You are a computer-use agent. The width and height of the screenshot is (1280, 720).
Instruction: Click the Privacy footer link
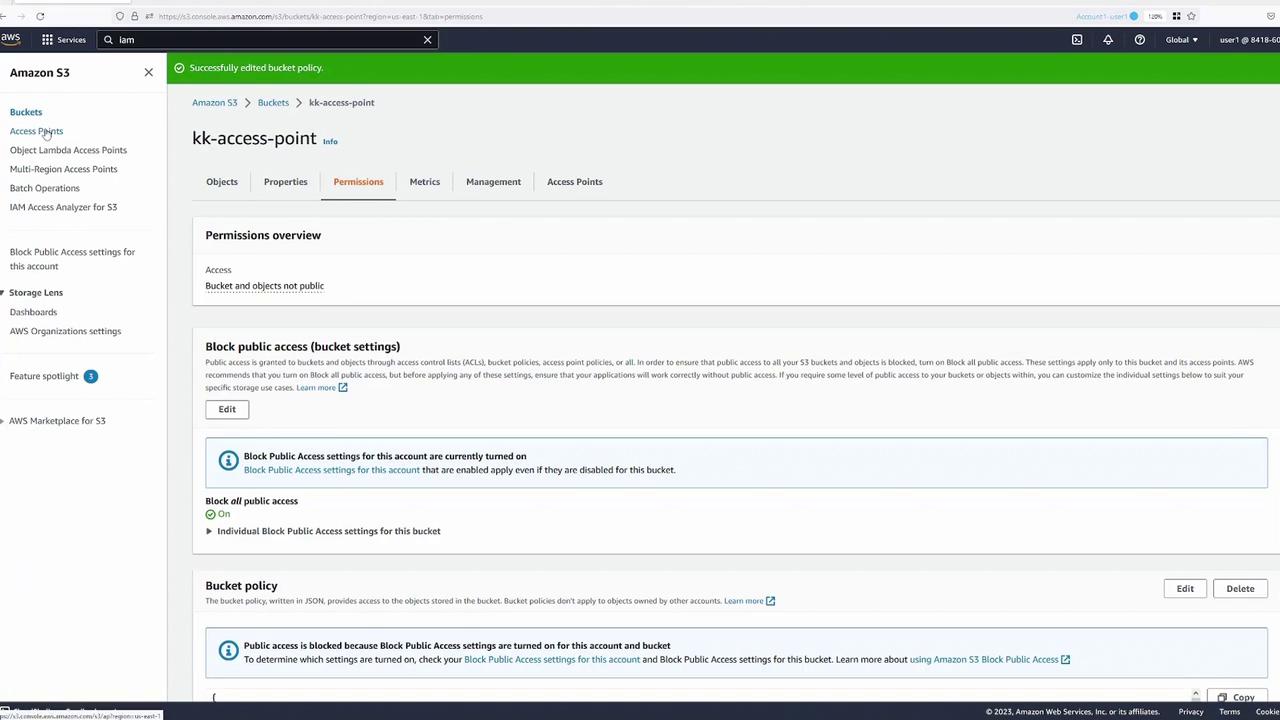click(x=1190, y=712)
